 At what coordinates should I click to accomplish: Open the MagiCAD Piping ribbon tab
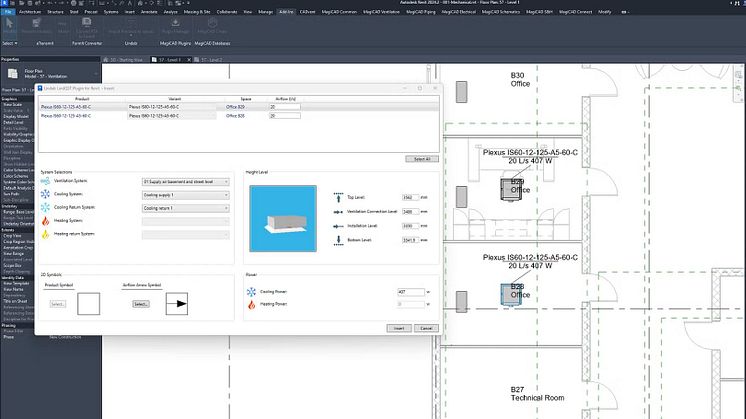421,11
